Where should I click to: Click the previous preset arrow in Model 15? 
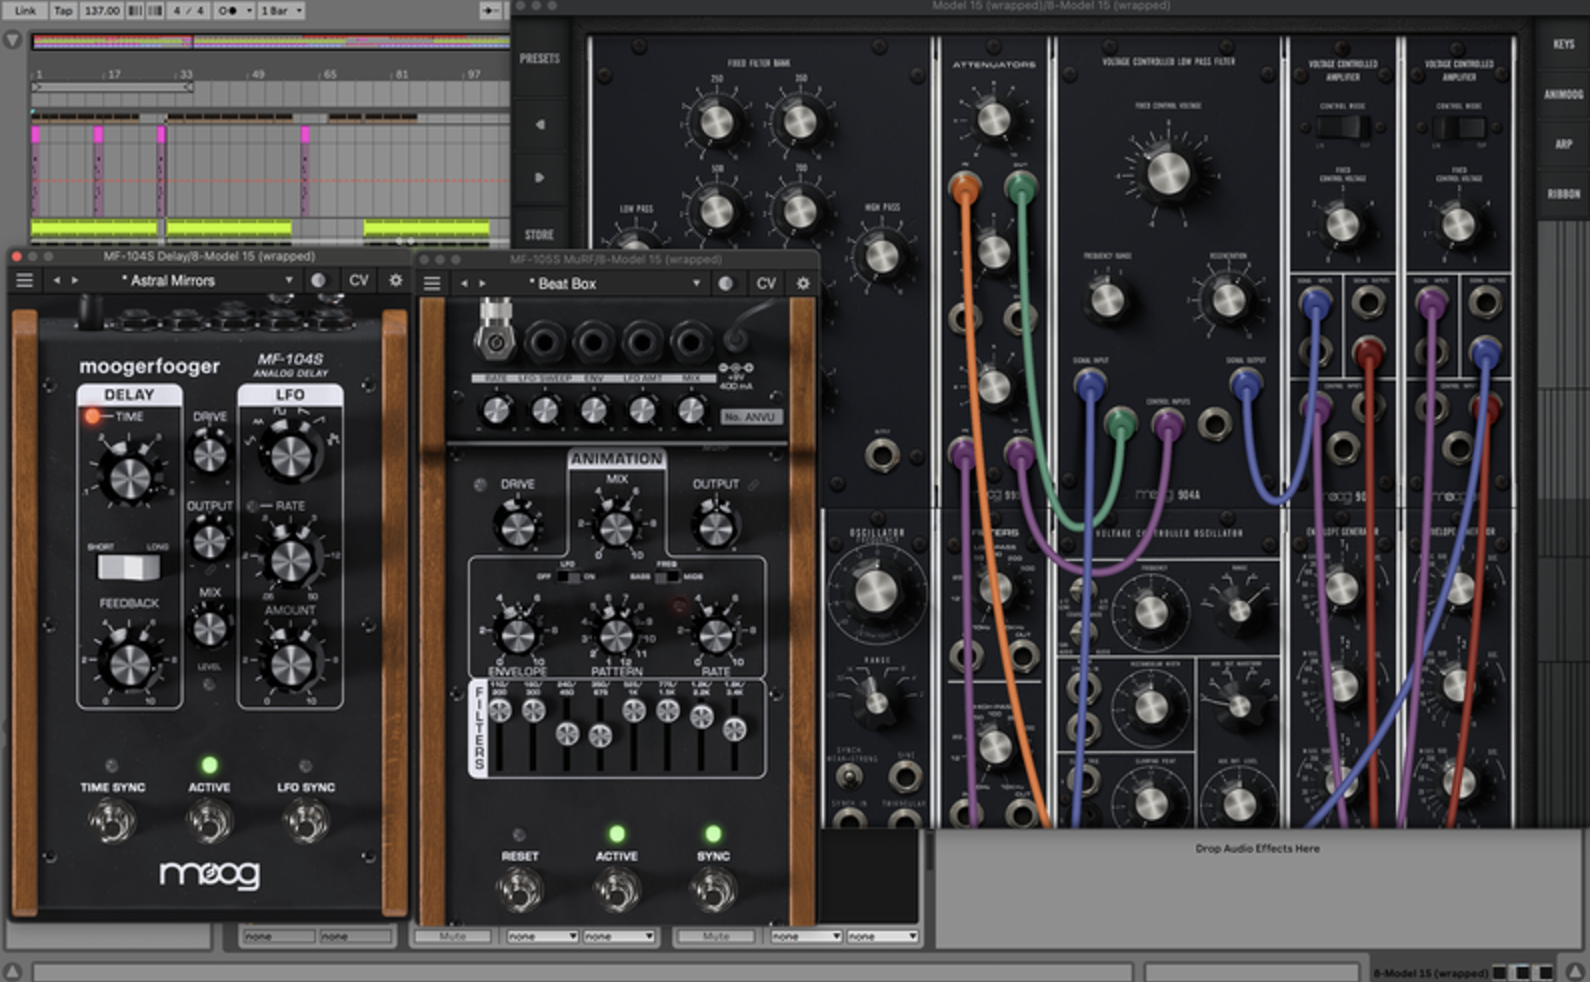[x=540, y=125]
